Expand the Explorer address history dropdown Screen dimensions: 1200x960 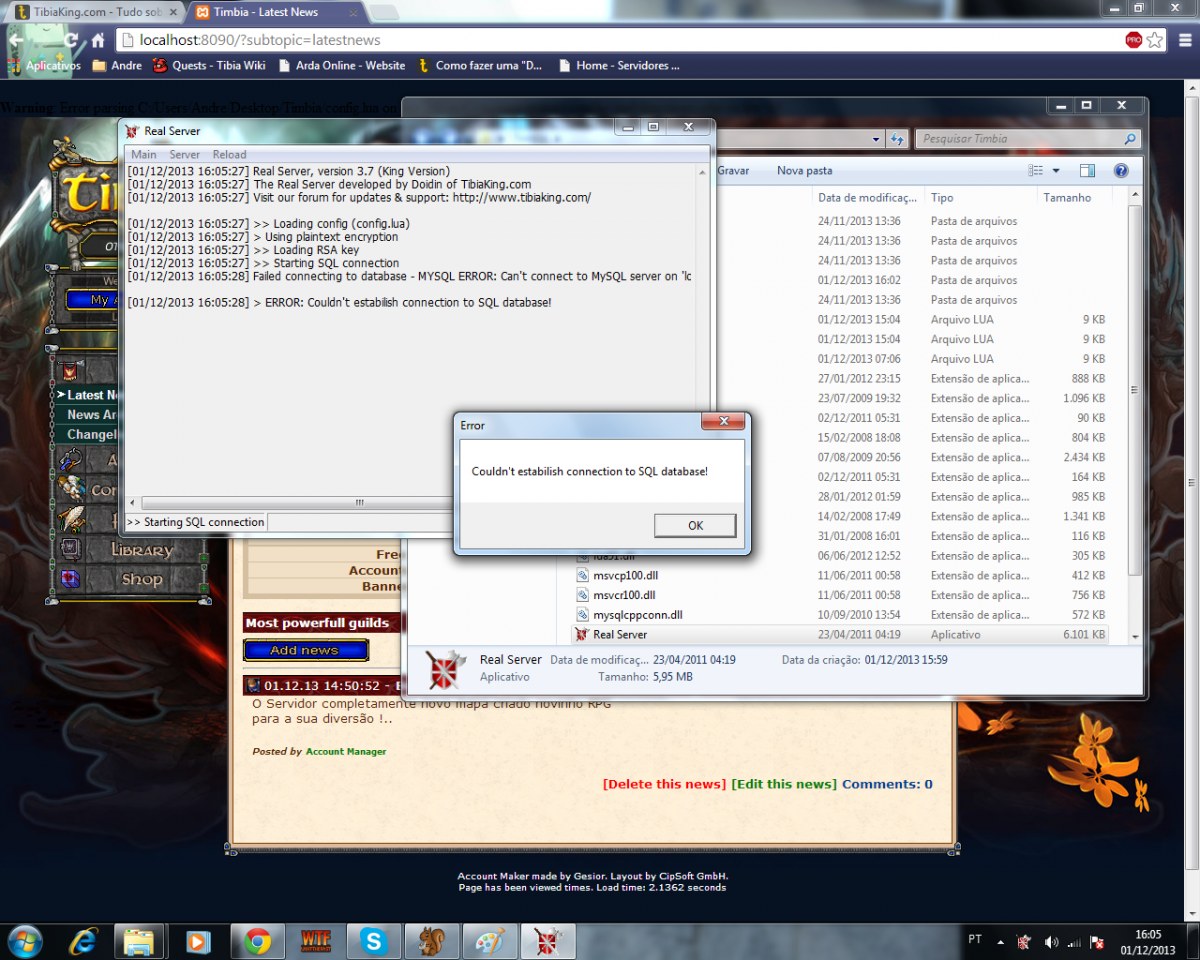click(x=876, y=139)
